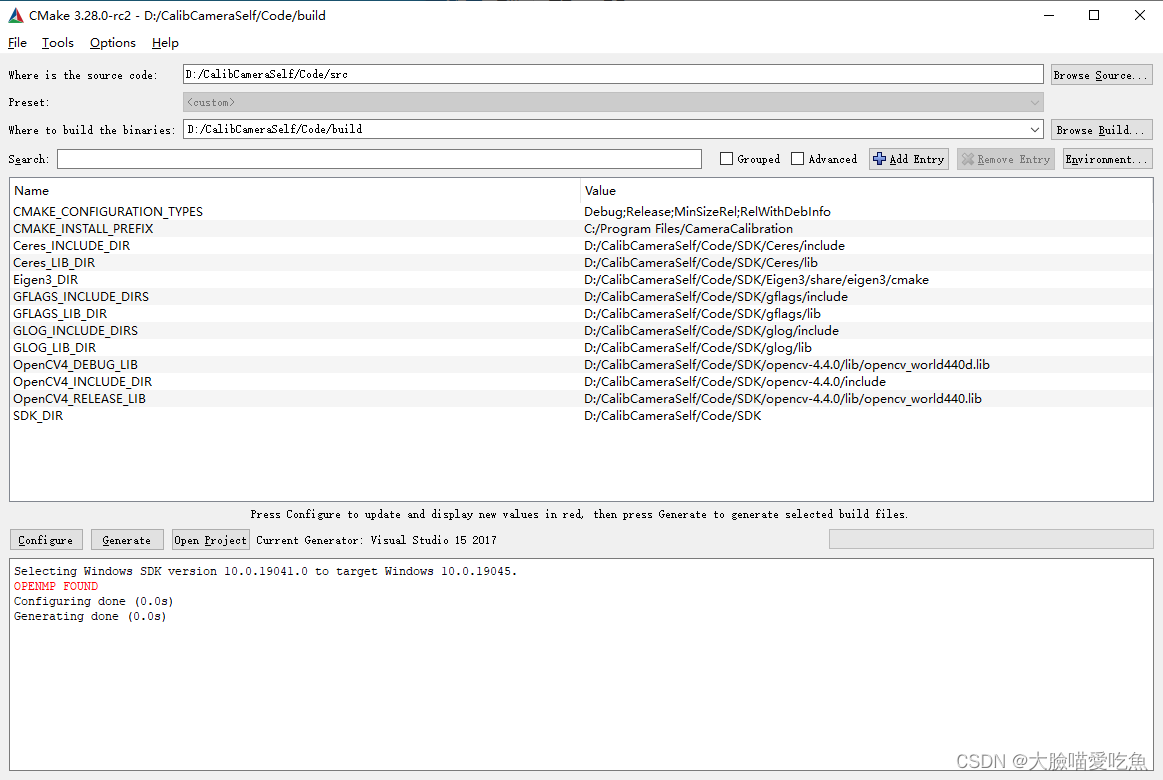Click value D:/CalibCameraSelf/Code/SDK/Ceres/include
The image size is (1163, 780).
[714, 245]
